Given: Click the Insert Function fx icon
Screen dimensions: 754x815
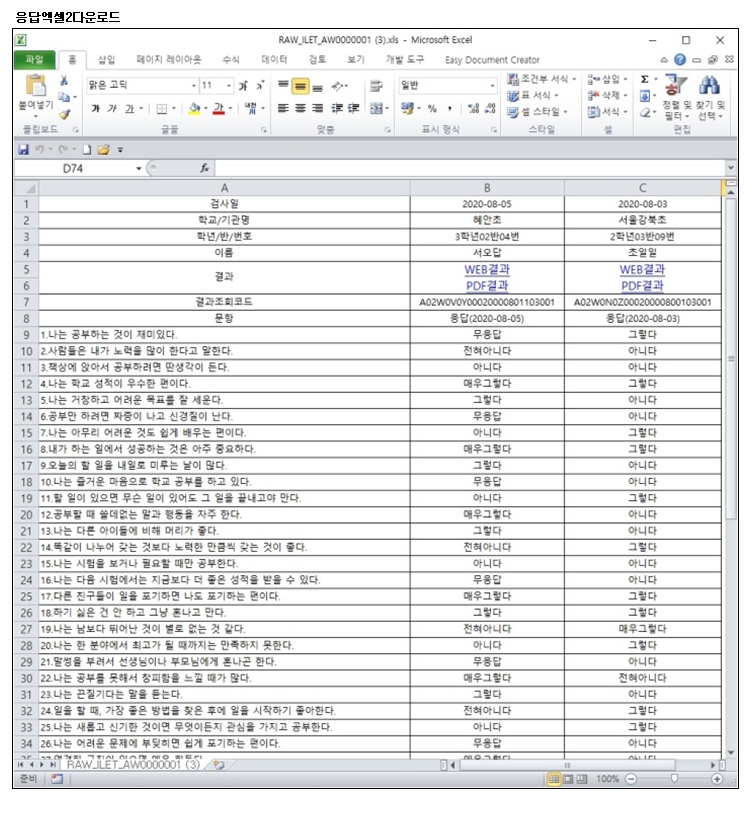Looking at the screenshot, I should point(205,169).
